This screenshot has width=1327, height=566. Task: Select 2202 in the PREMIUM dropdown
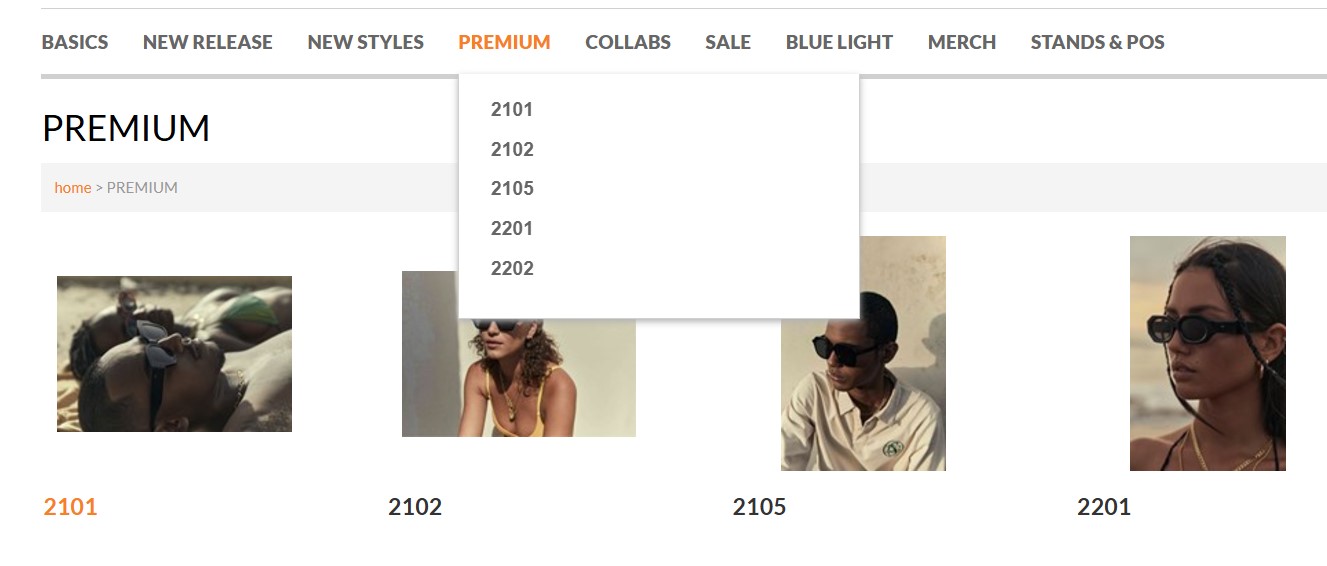coord(512,269)
